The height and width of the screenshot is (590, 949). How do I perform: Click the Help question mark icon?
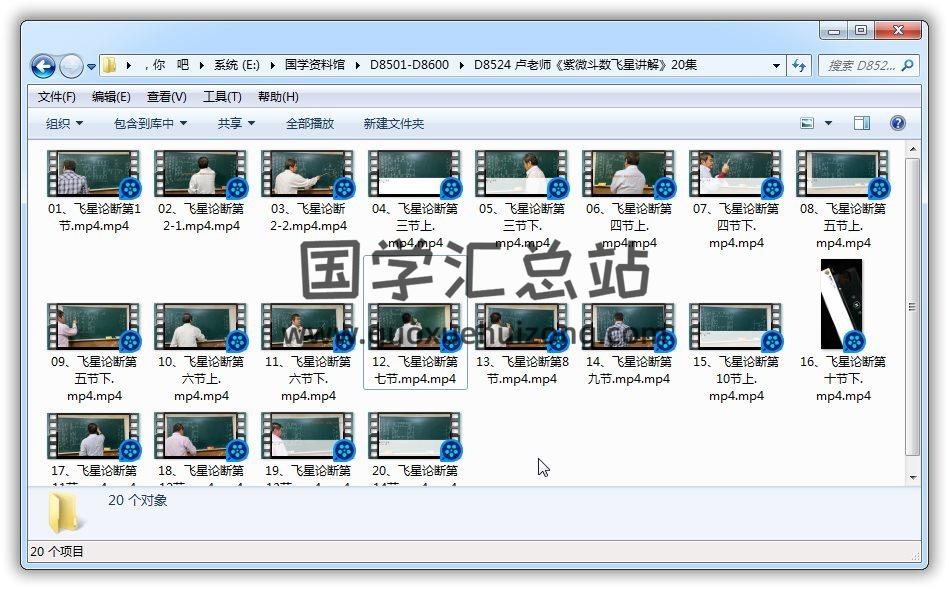[897, 122]
